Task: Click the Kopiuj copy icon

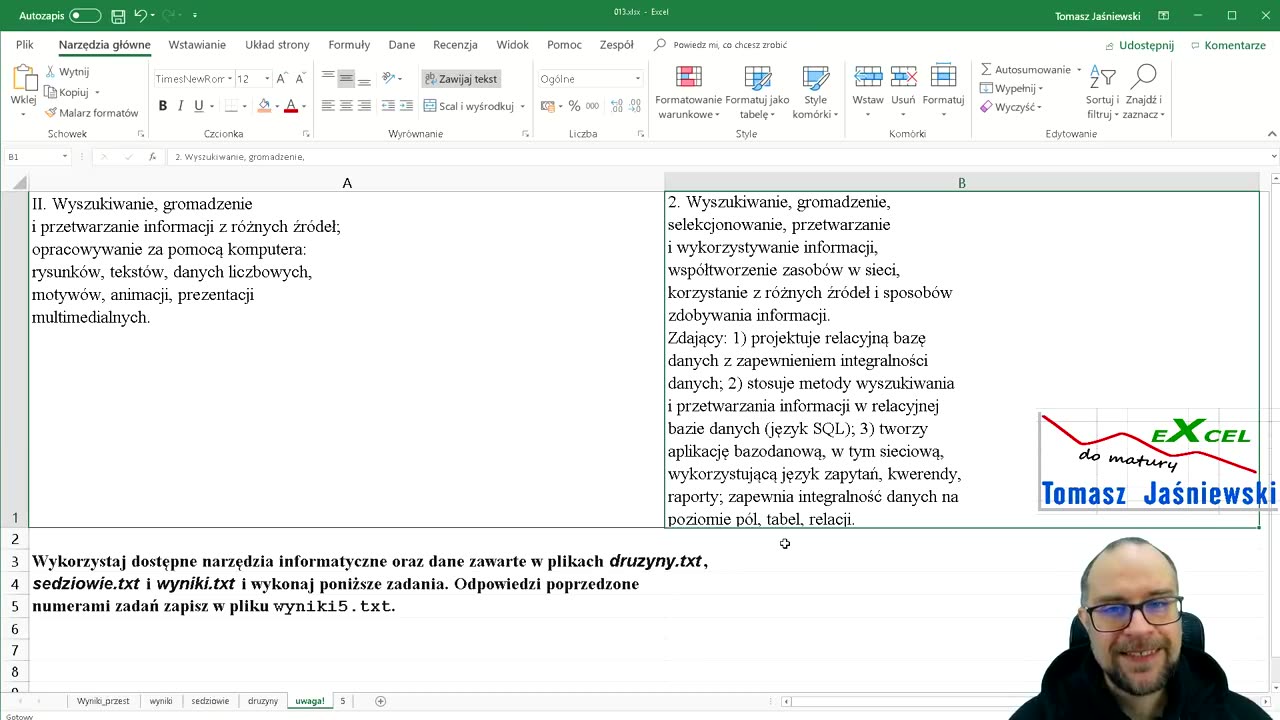Action: [50, 92]
